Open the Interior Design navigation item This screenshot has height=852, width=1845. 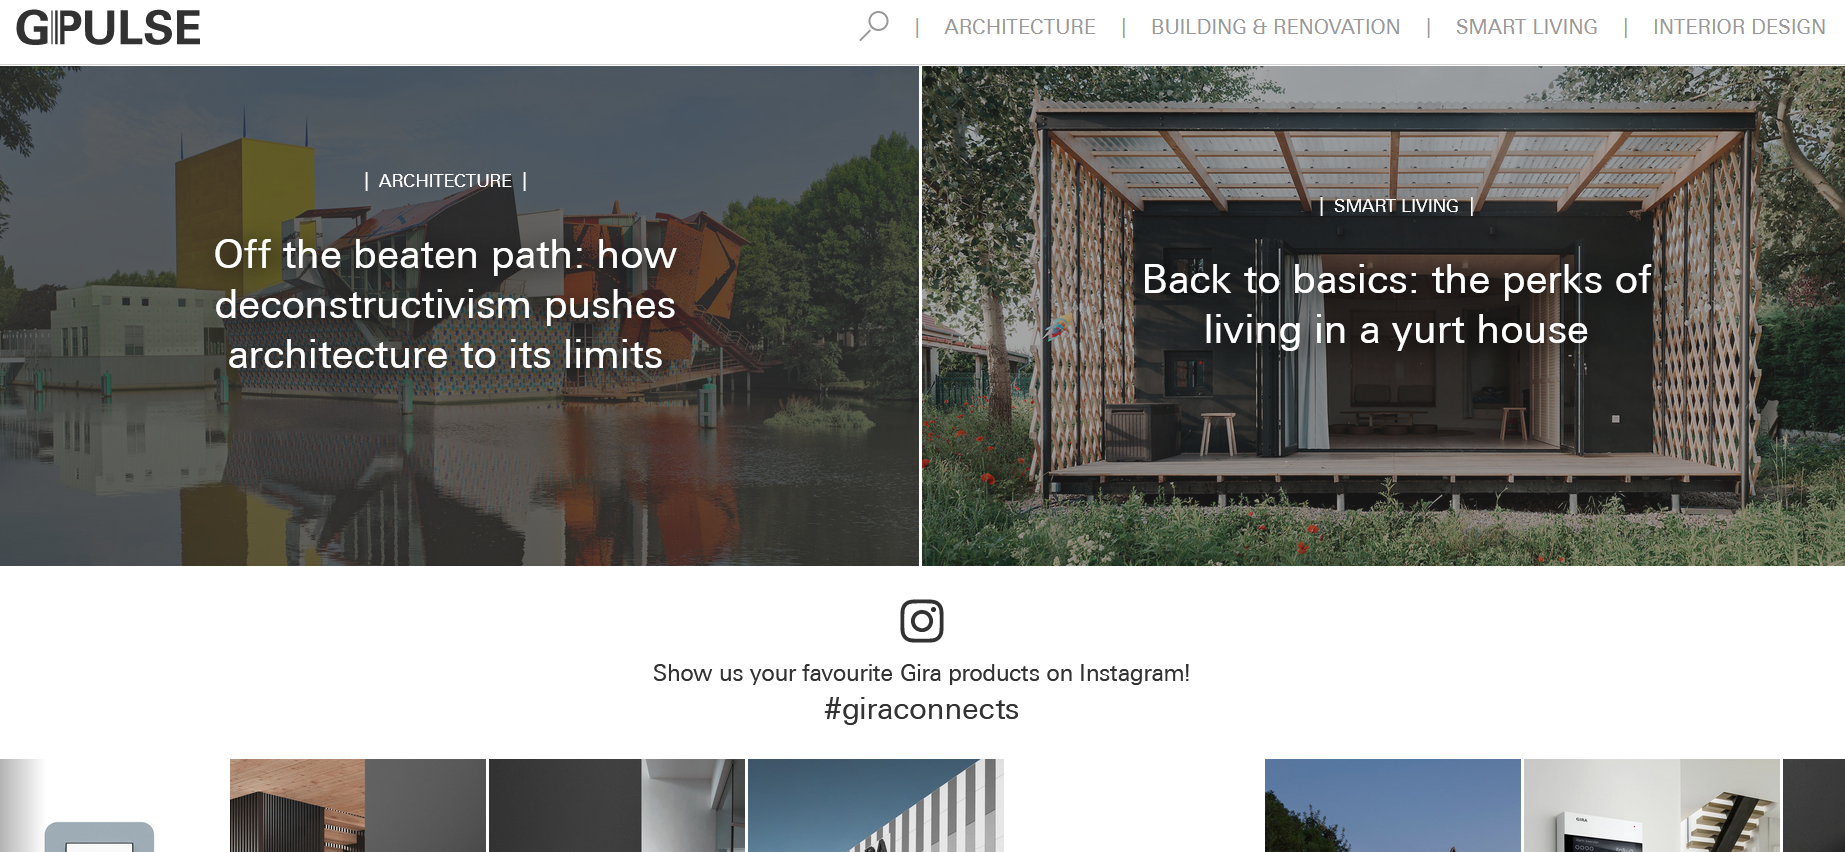pyautogui.click(x=1739, y=27)
